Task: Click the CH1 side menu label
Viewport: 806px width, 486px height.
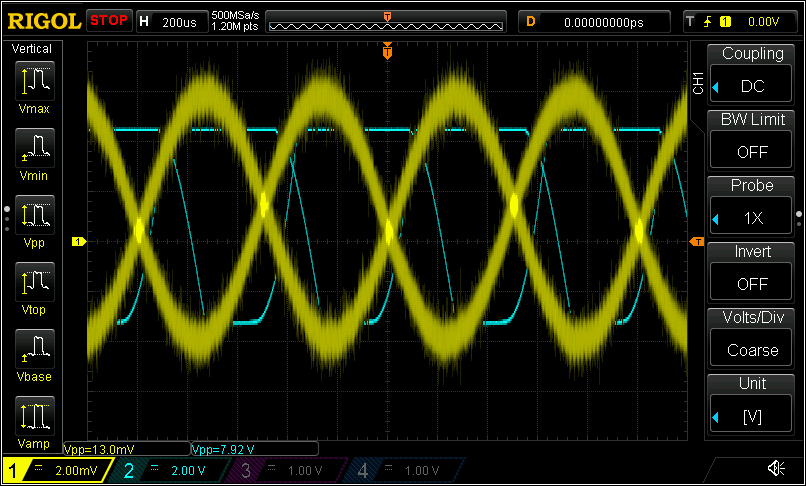Action: pyautogui.click(x=698, y=83)
